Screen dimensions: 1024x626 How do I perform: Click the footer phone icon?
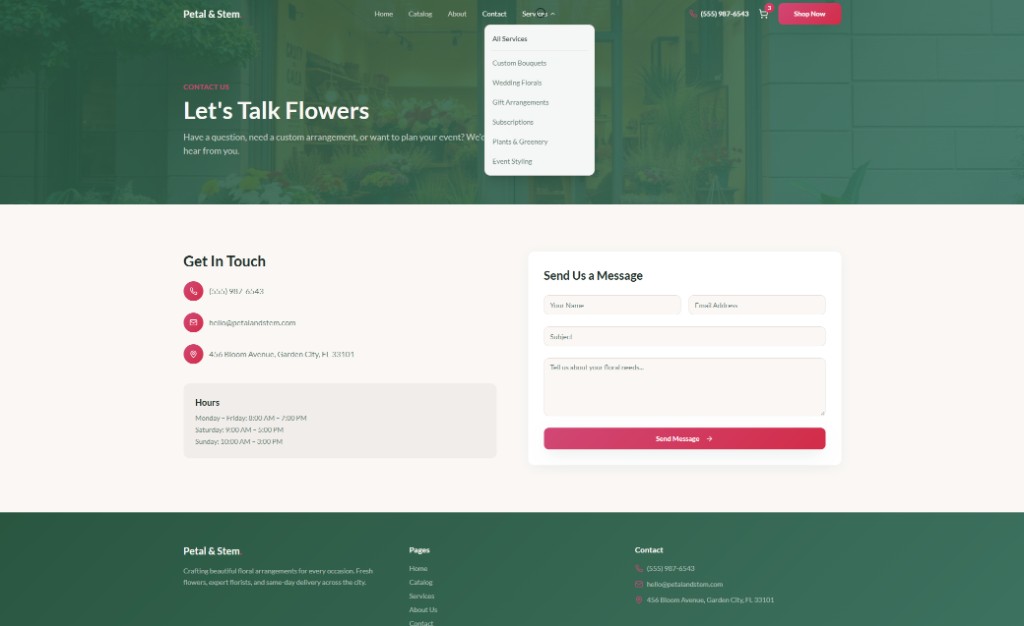pyautogui.click(x=639, y=568)
